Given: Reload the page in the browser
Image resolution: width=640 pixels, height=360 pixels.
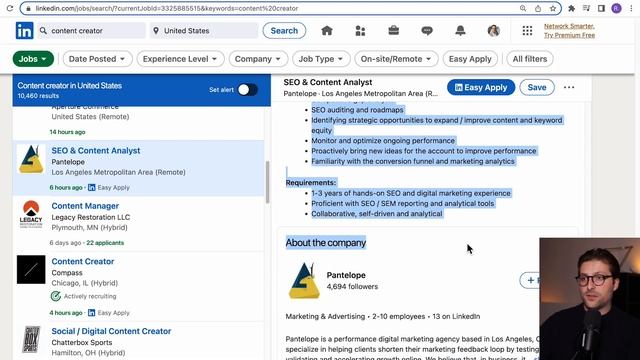Looking at the screenshot, I should pyautogui.click(x=10, y=8).
